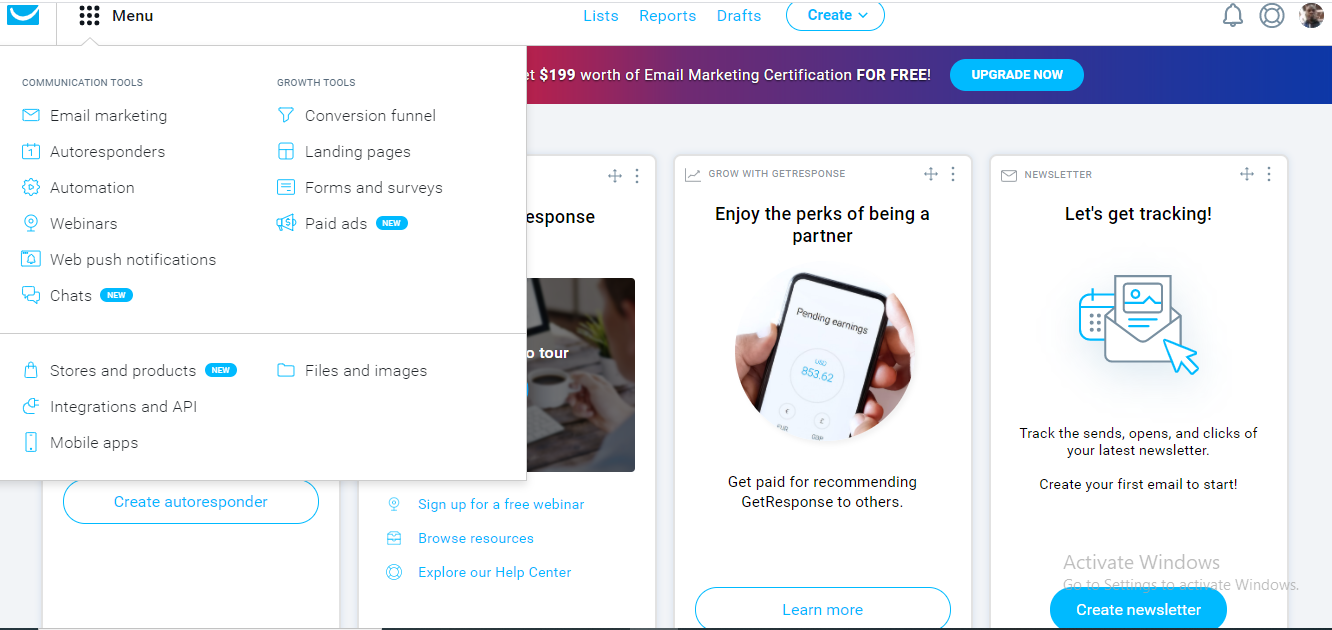Open the Drafts section

(738, 15)
